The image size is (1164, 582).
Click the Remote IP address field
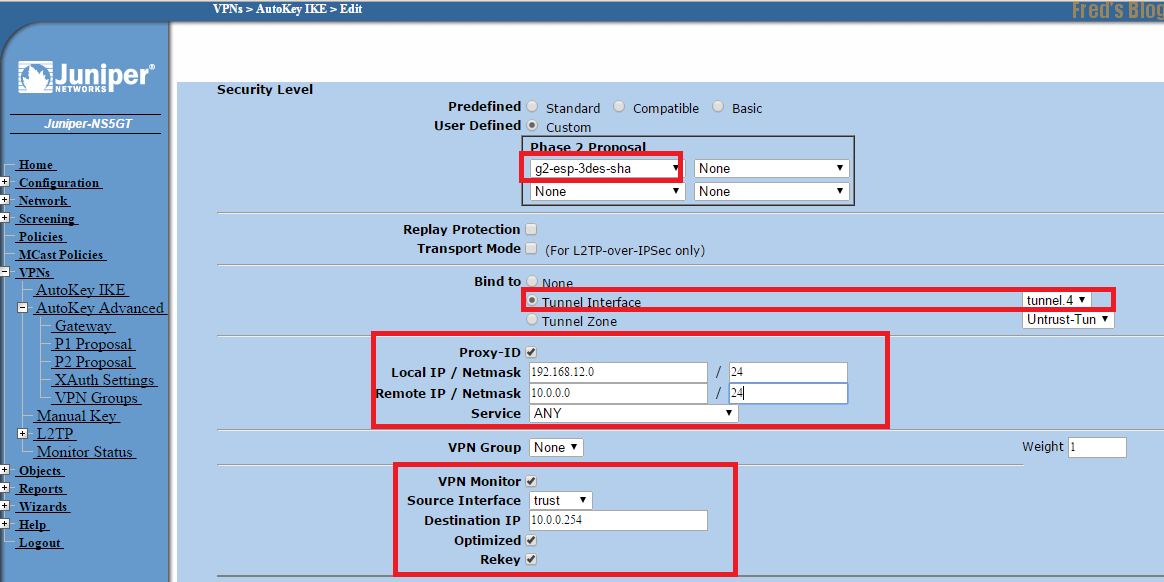(x=618, y=393)
